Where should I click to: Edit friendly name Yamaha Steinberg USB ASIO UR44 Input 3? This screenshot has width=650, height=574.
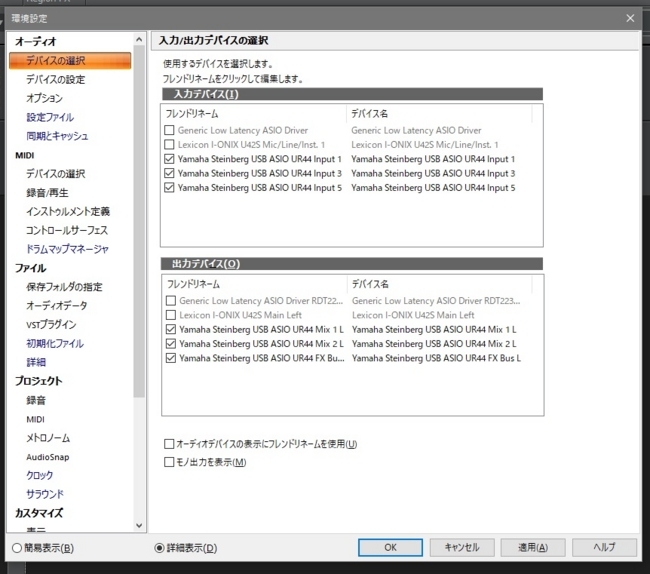click(x=260, y=173)
